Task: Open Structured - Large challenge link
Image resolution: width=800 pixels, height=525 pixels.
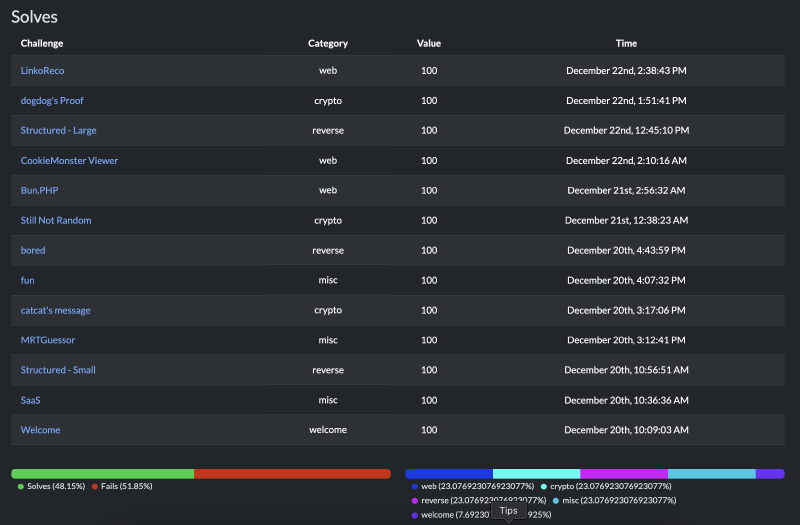Action: (58, 131)
